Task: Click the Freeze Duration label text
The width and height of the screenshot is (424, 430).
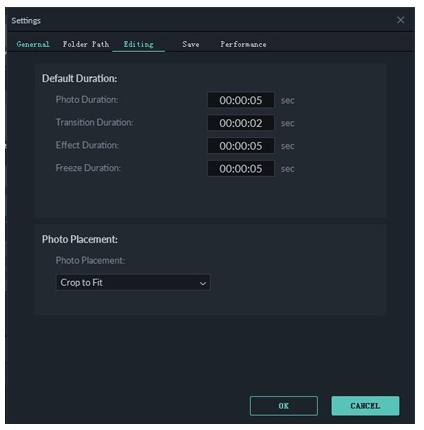Action: (88, 168)
